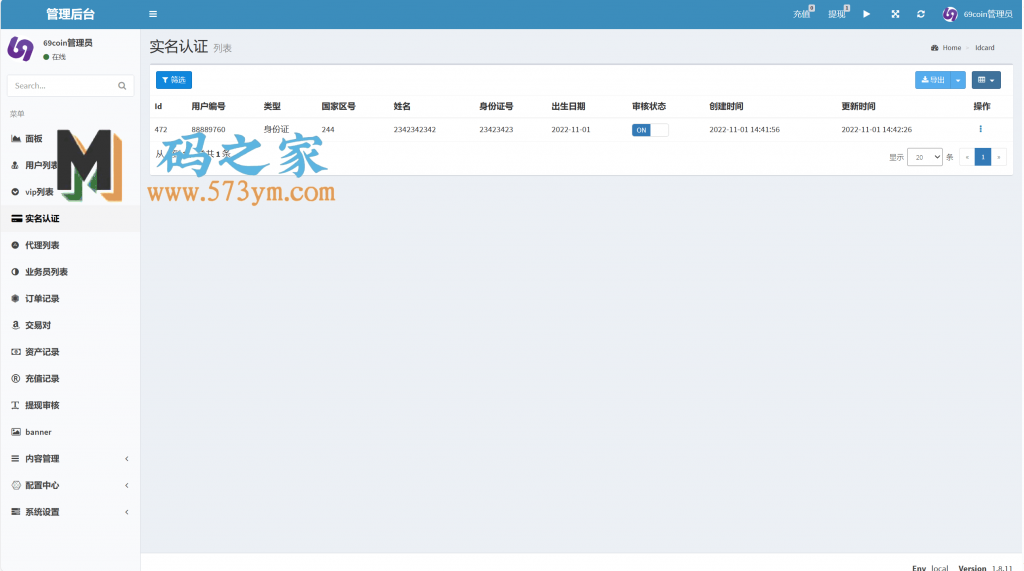Image resolution: width=1024 pixels, height=571 pixels.
Task: Click the user number 88889760 cell
Action: click(x=208, y=129)
